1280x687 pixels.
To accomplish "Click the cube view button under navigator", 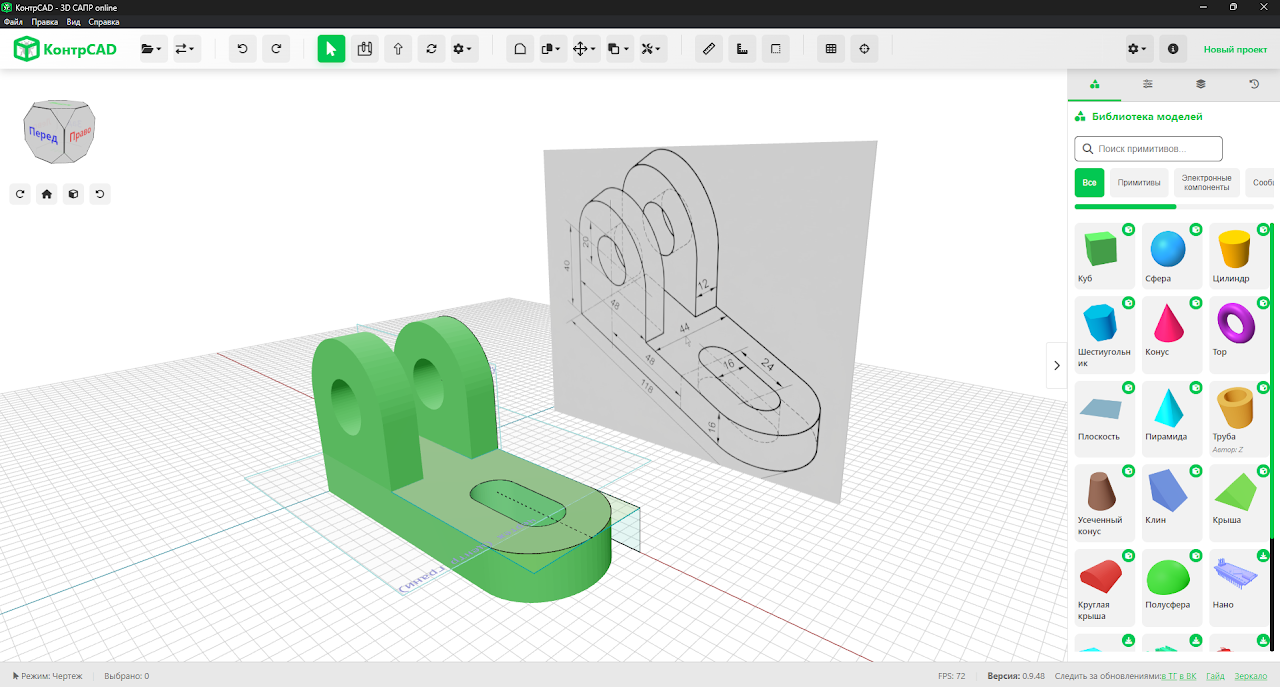I will click(73, 194).
